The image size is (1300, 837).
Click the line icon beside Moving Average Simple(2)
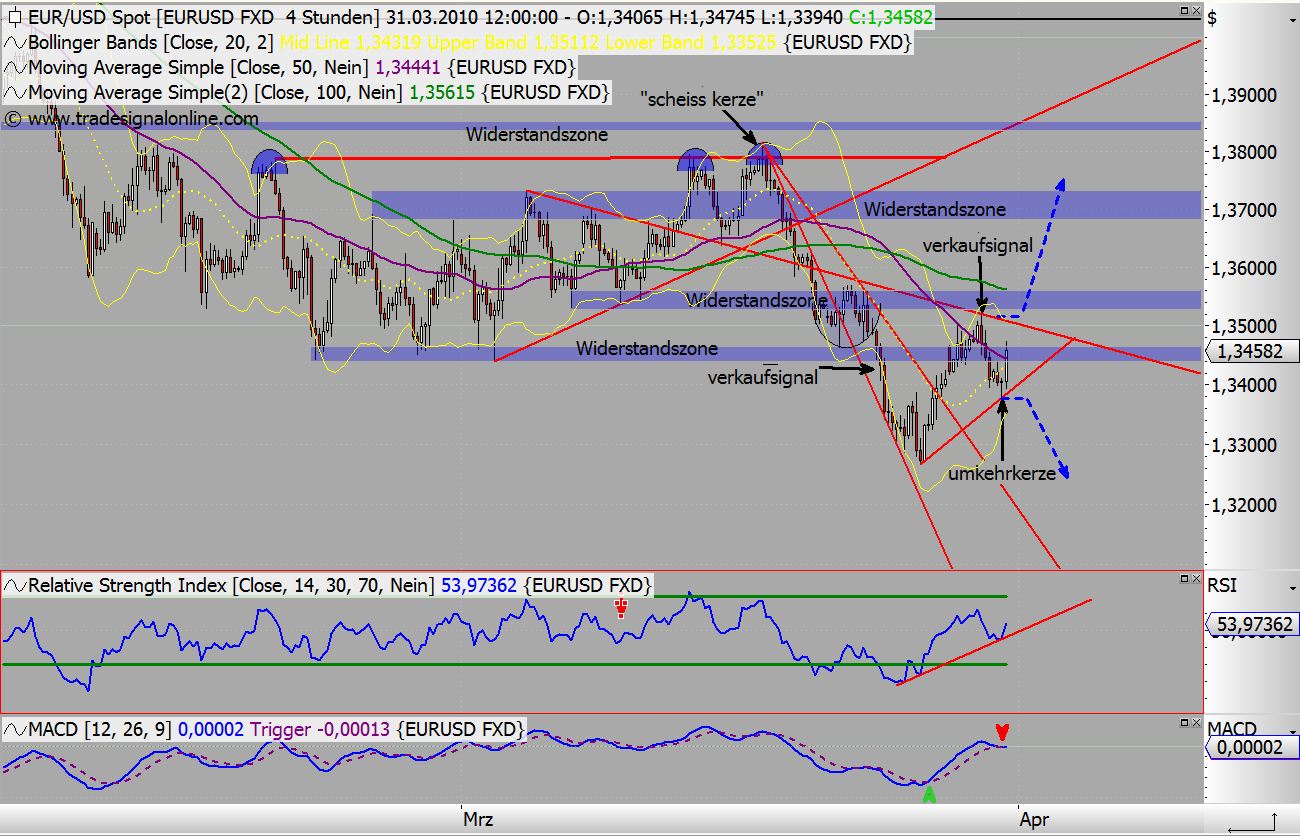(x=14, y=93)
